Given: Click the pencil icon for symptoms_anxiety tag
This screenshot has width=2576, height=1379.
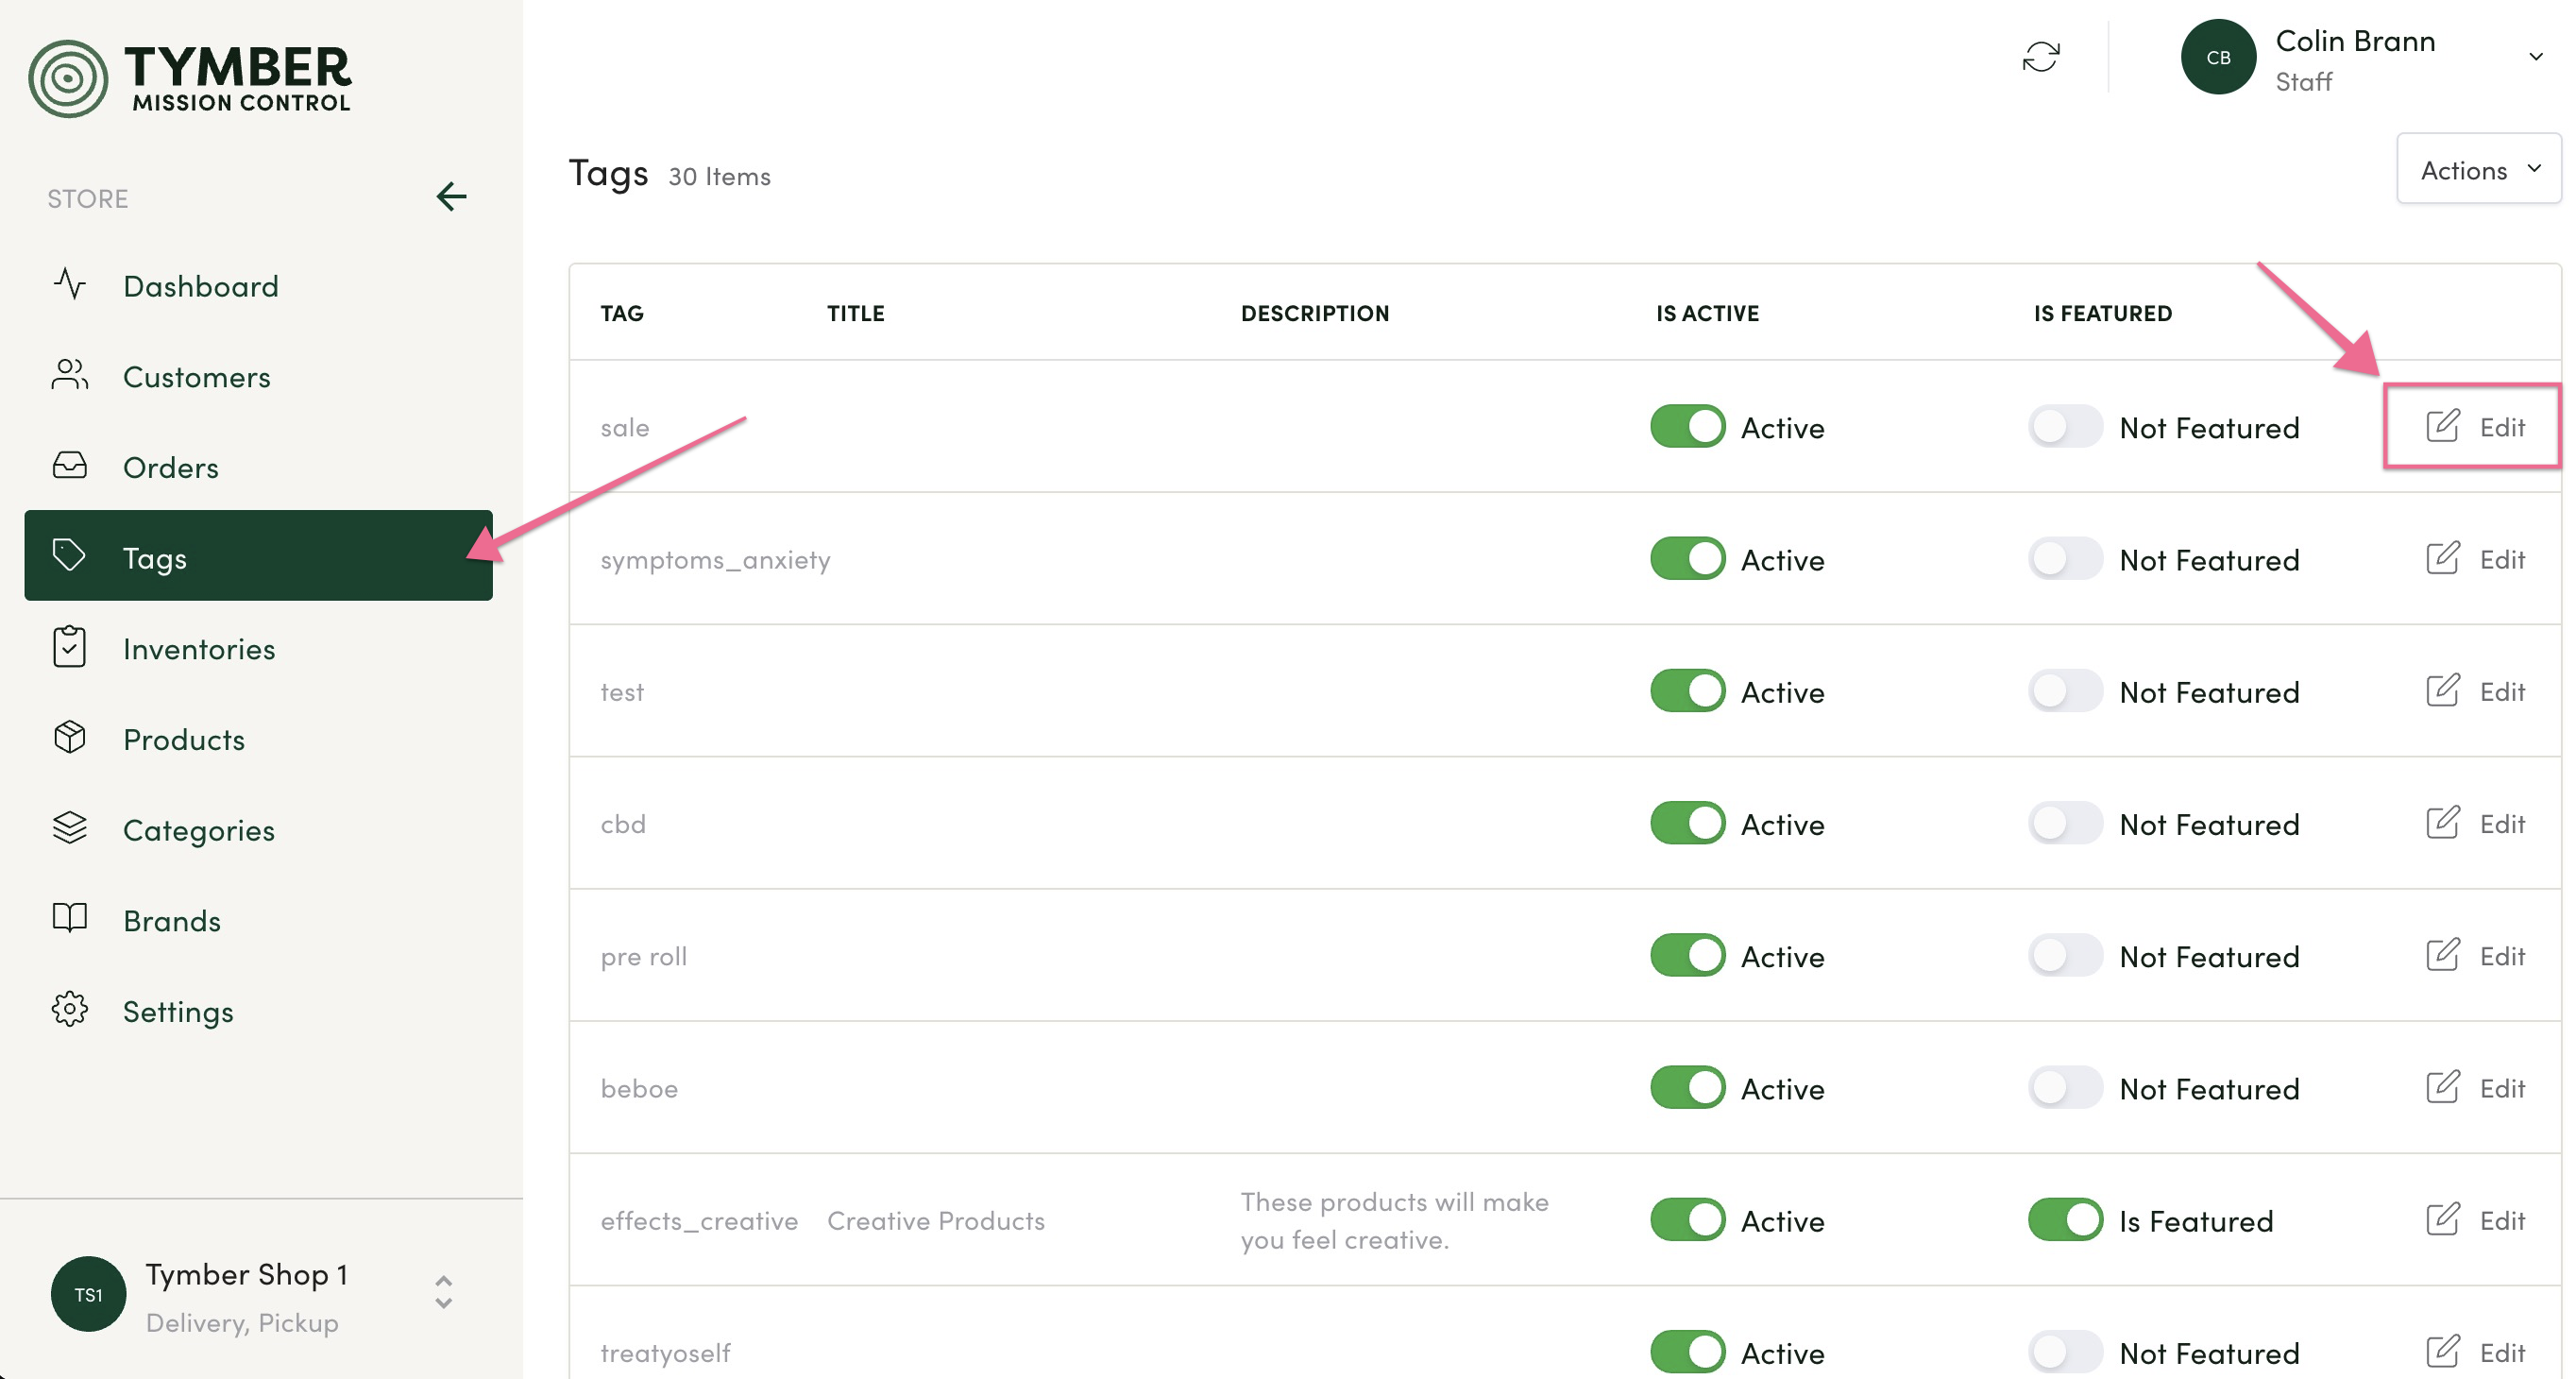Looking at the screenshot, I should click(2442, 558).
